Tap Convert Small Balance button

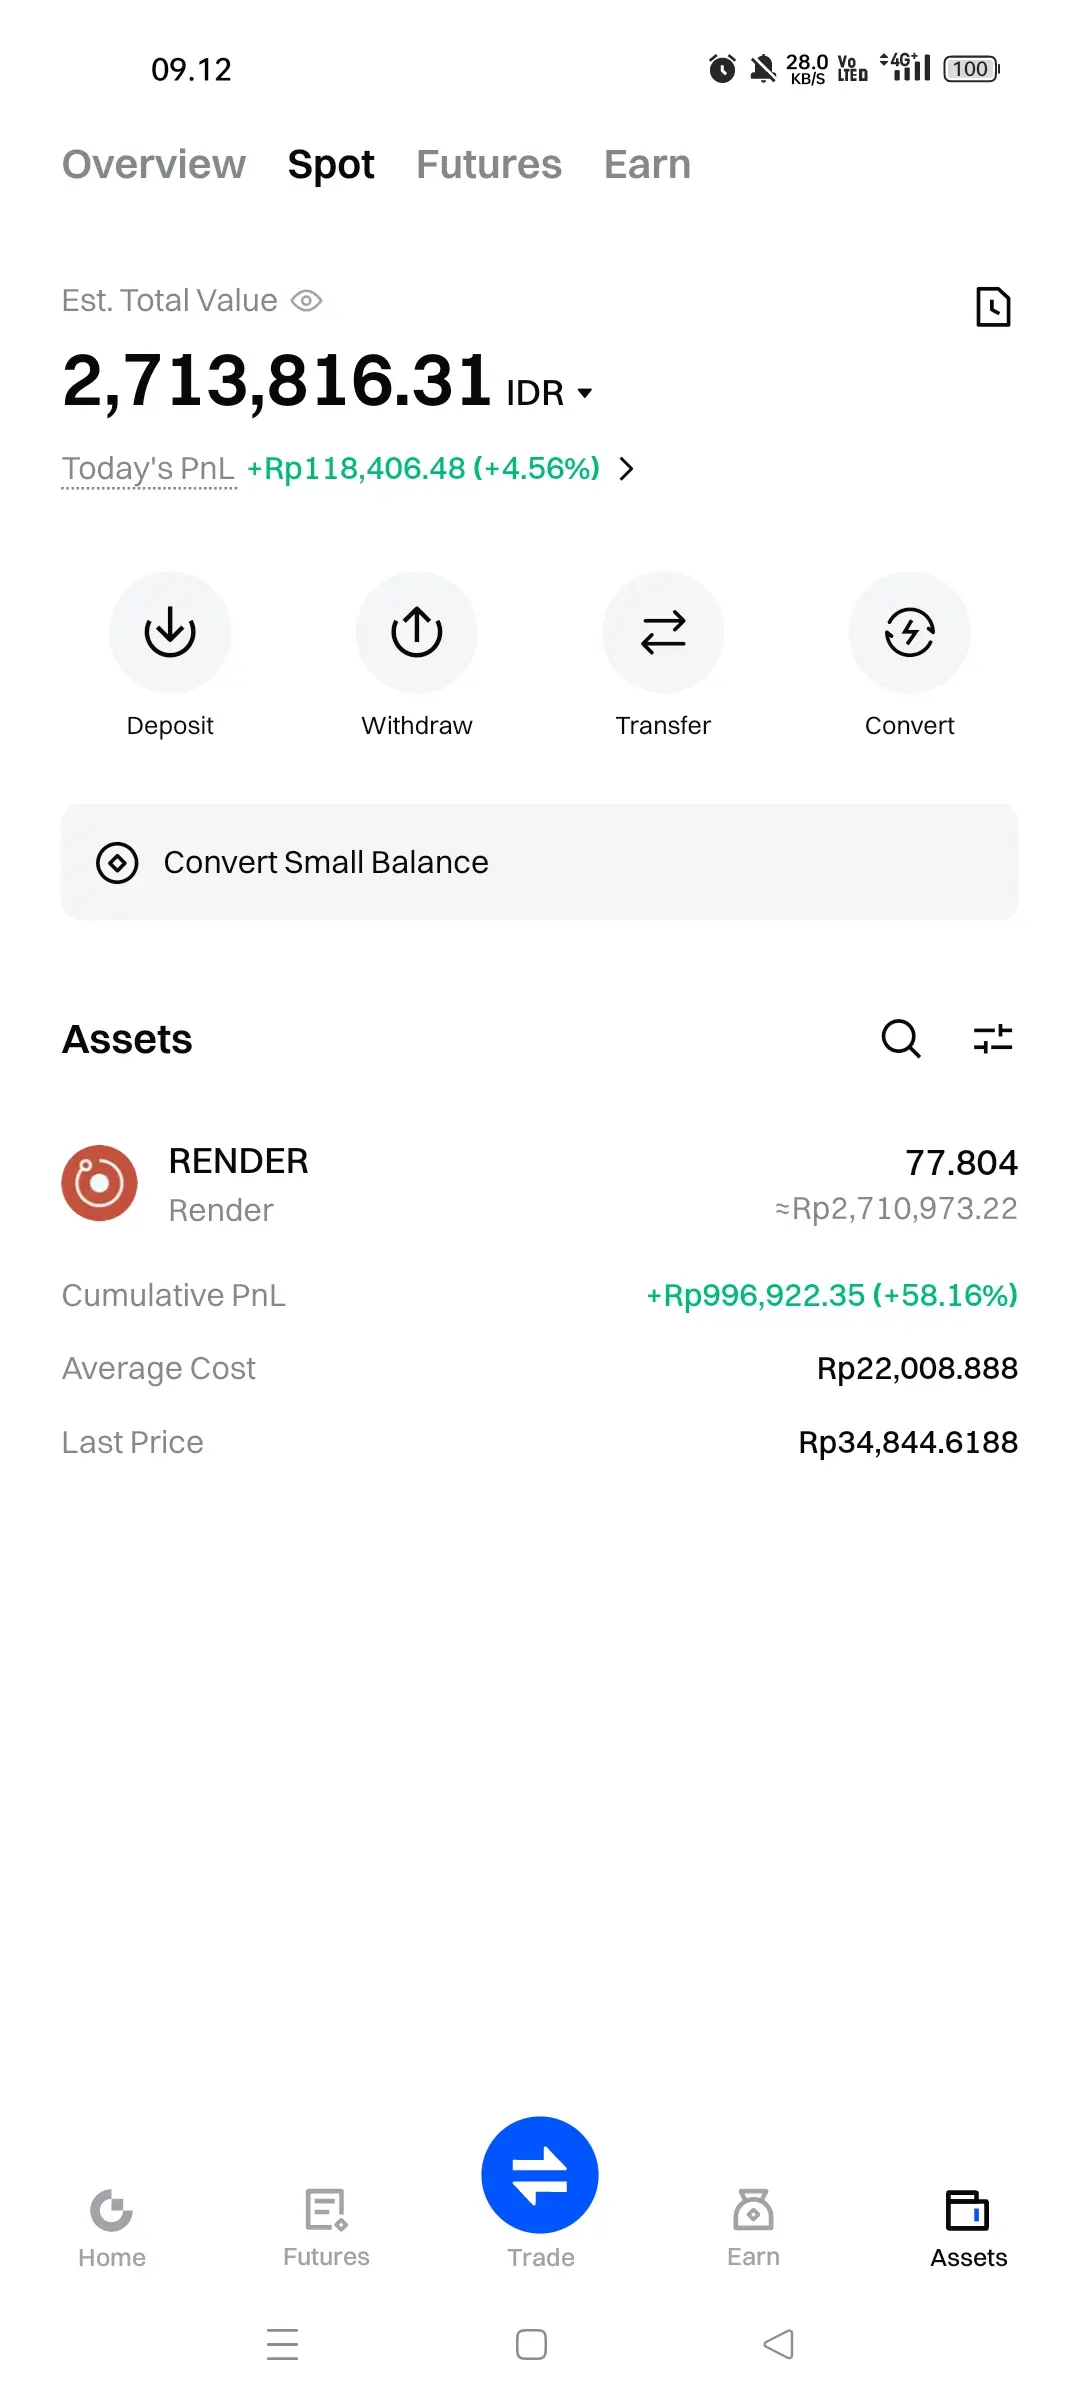point(540,862)
